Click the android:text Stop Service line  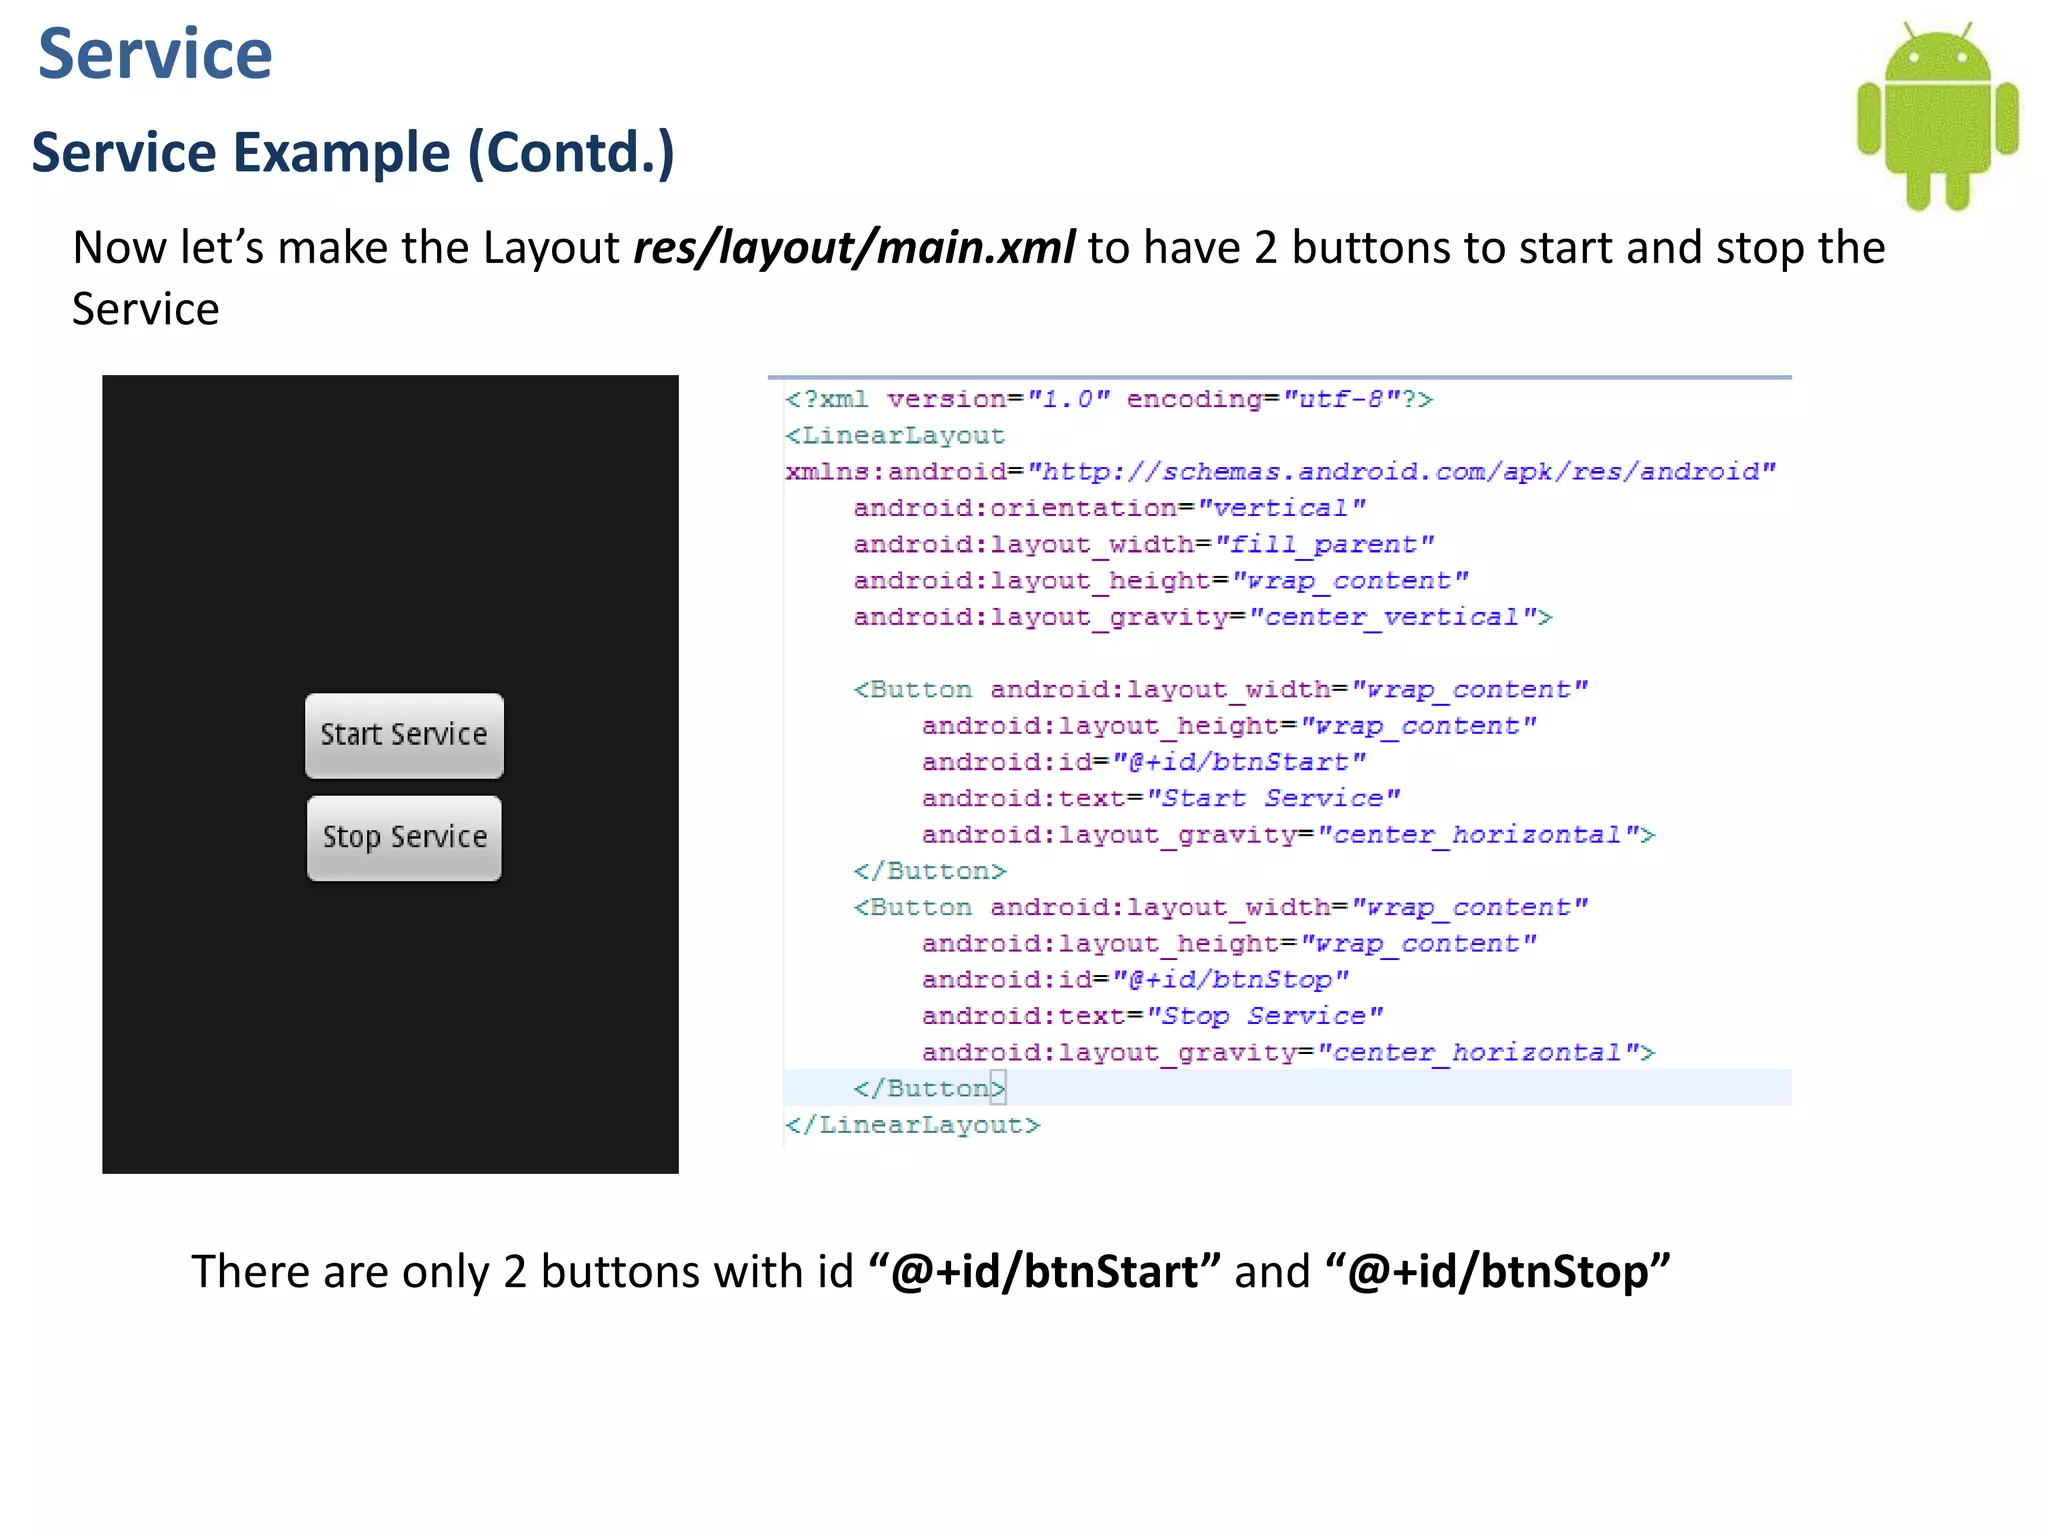click(1151, 1016)
